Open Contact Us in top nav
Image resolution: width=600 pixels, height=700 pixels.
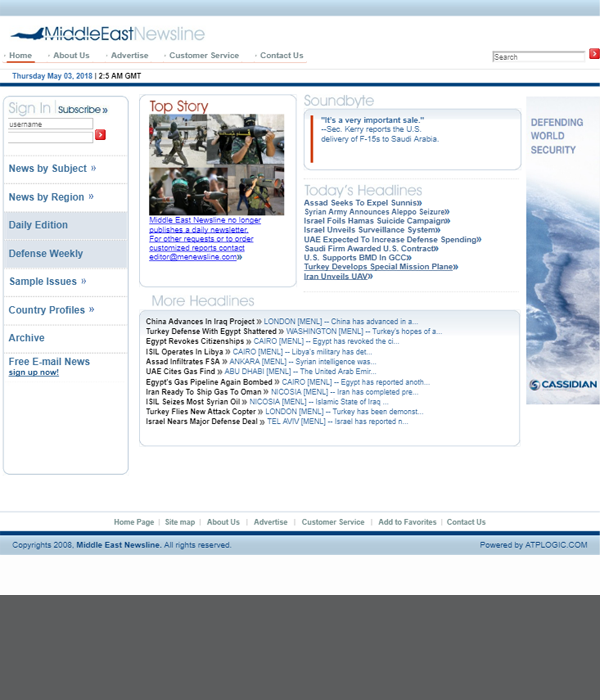pyautogui.click(x=282, y=55)
